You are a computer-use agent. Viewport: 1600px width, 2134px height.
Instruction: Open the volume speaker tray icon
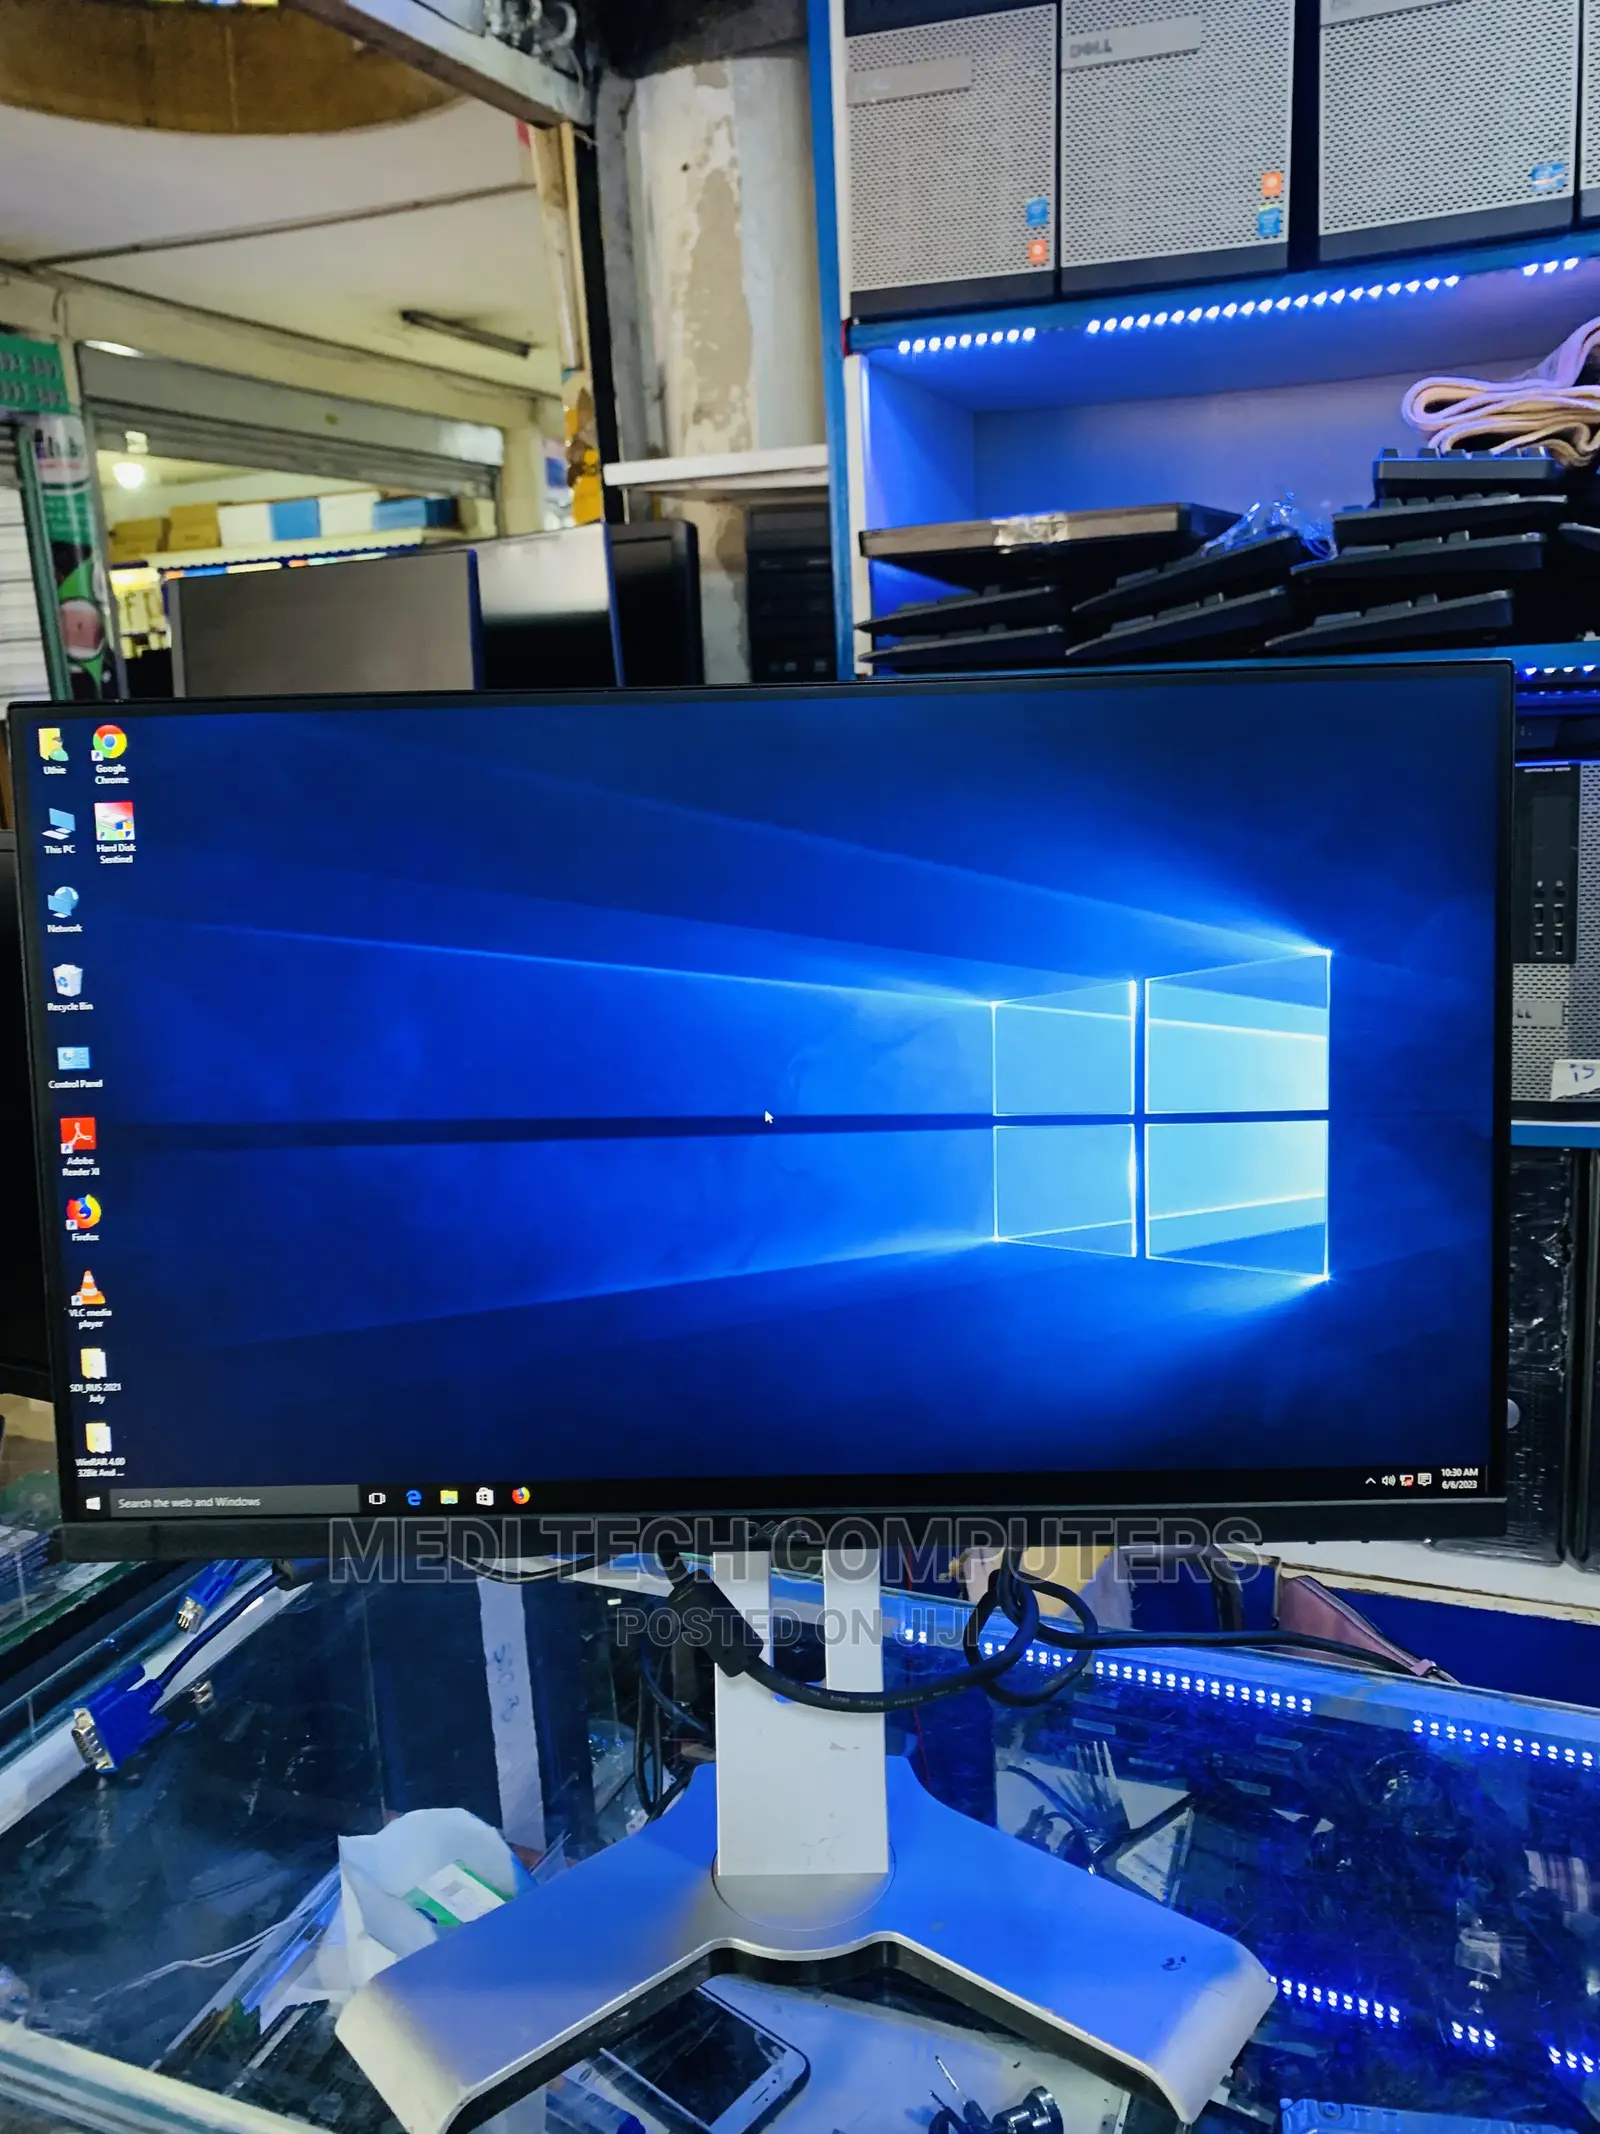[x=1388, y=1480]
